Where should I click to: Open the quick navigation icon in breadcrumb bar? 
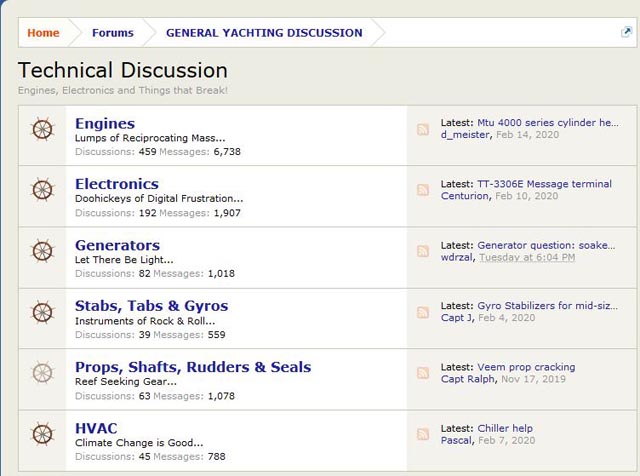626,32
